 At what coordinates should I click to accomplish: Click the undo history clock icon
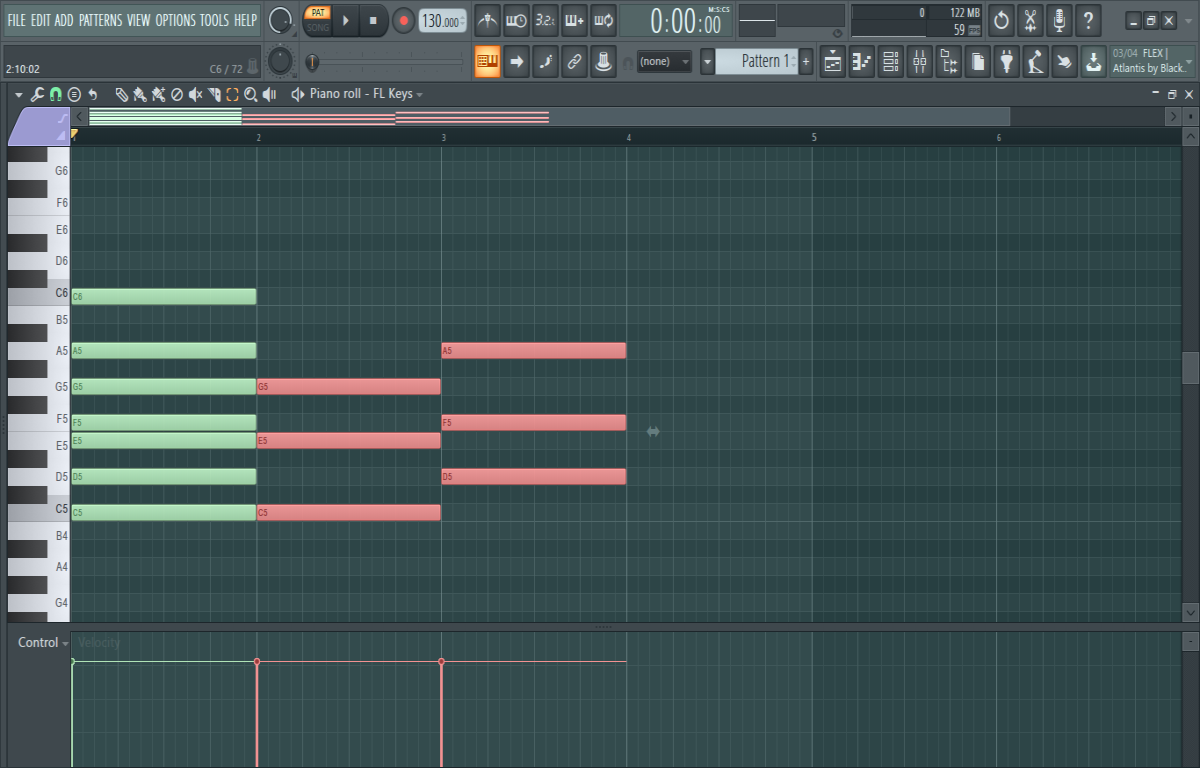tap(1001, 20)
